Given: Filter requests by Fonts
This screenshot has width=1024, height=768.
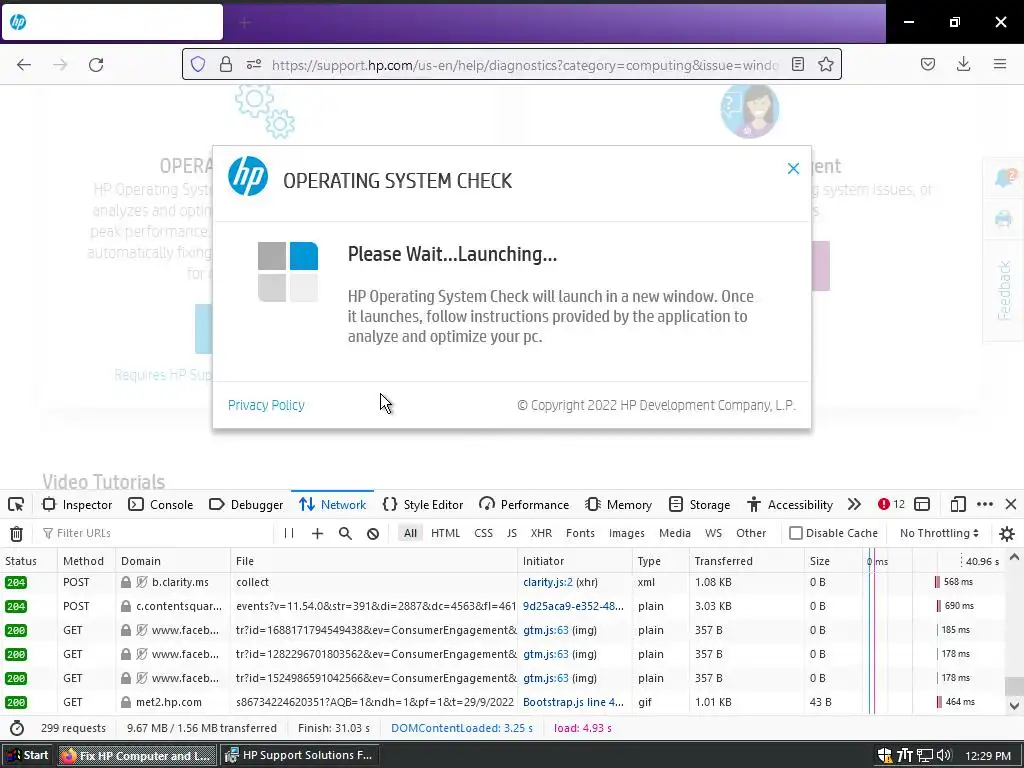Looking at the screenshot, I should [x=581, y=533].
